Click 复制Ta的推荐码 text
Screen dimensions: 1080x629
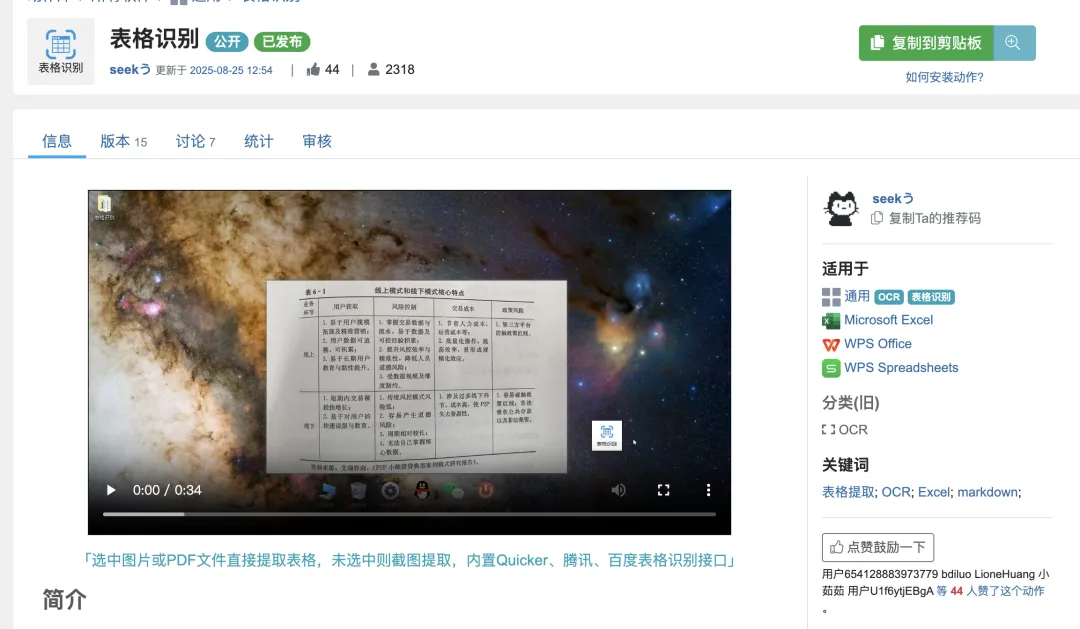(935, 218)
